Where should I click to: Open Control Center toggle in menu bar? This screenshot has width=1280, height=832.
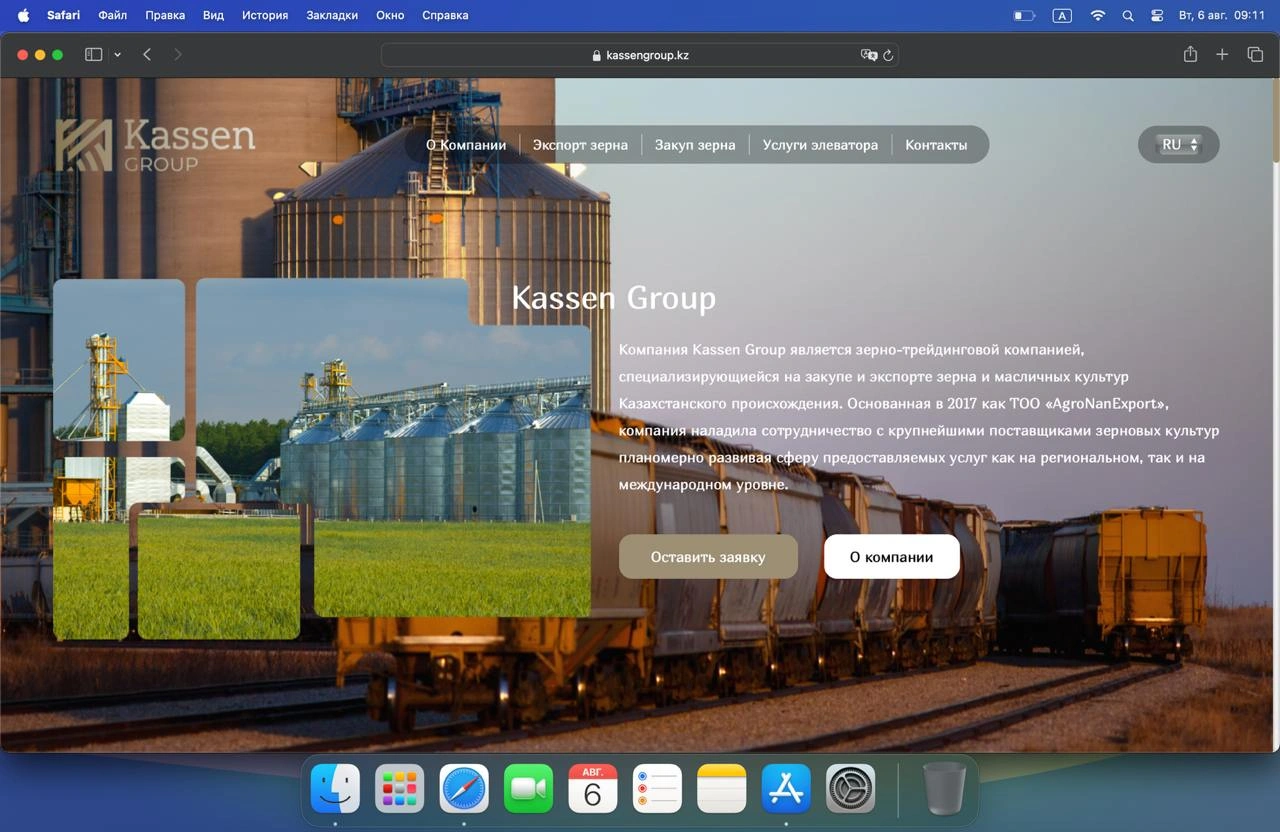pos(1157,15)
